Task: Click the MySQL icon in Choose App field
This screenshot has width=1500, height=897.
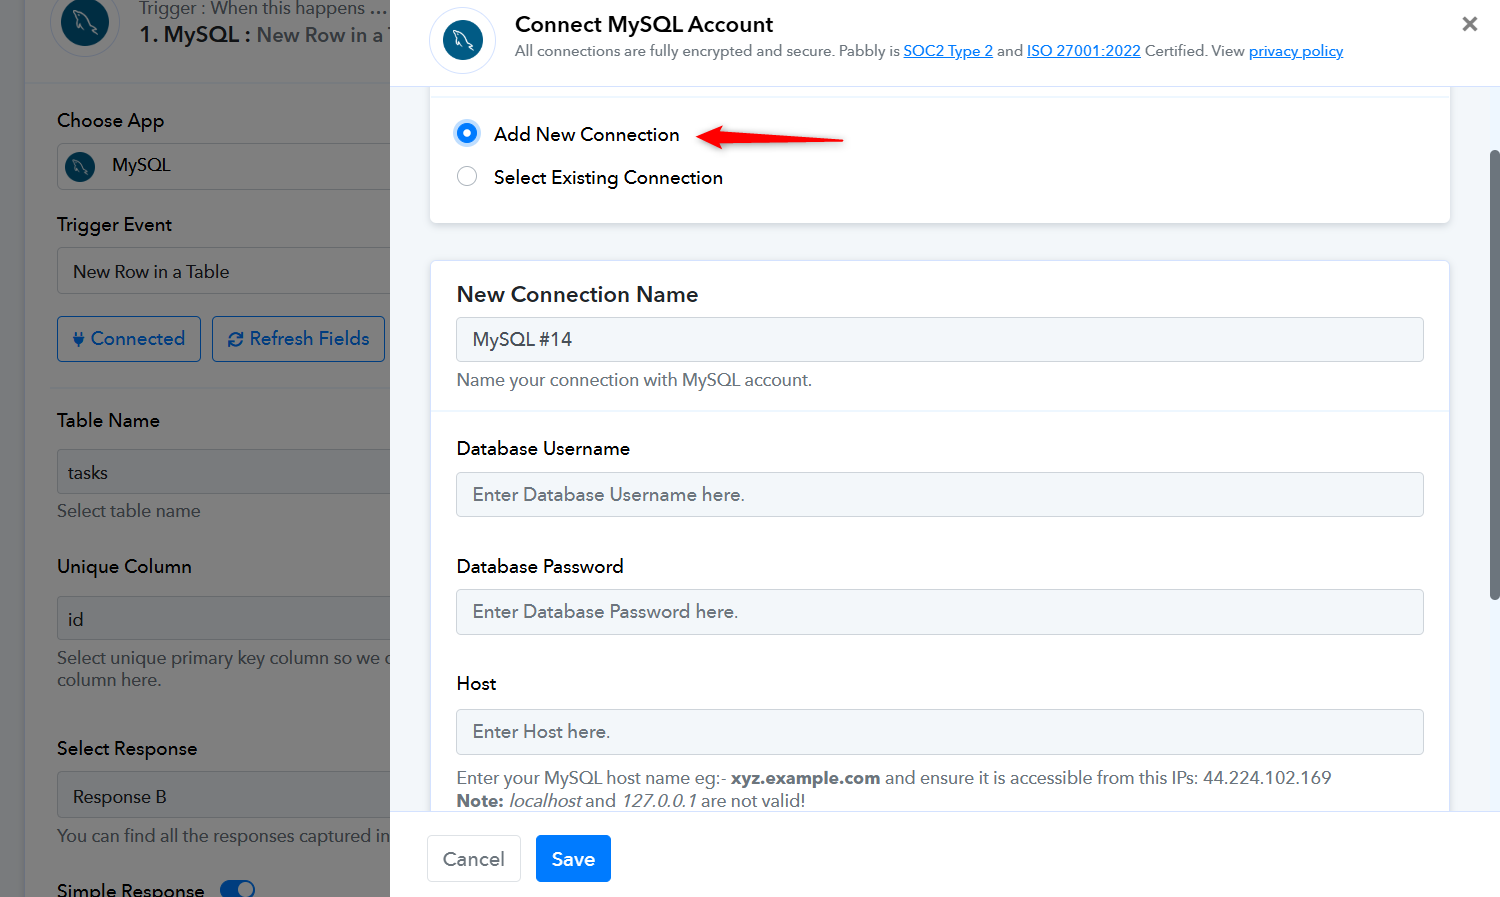Action: click(x=80, y=166)
